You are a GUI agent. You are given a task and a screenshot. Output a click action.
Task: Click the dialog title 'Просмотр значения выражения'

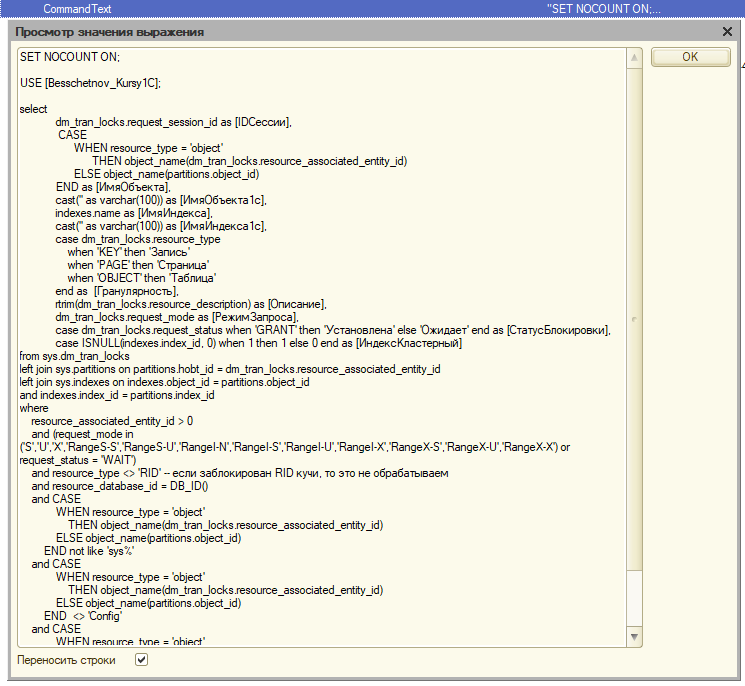tap(109, 32)
